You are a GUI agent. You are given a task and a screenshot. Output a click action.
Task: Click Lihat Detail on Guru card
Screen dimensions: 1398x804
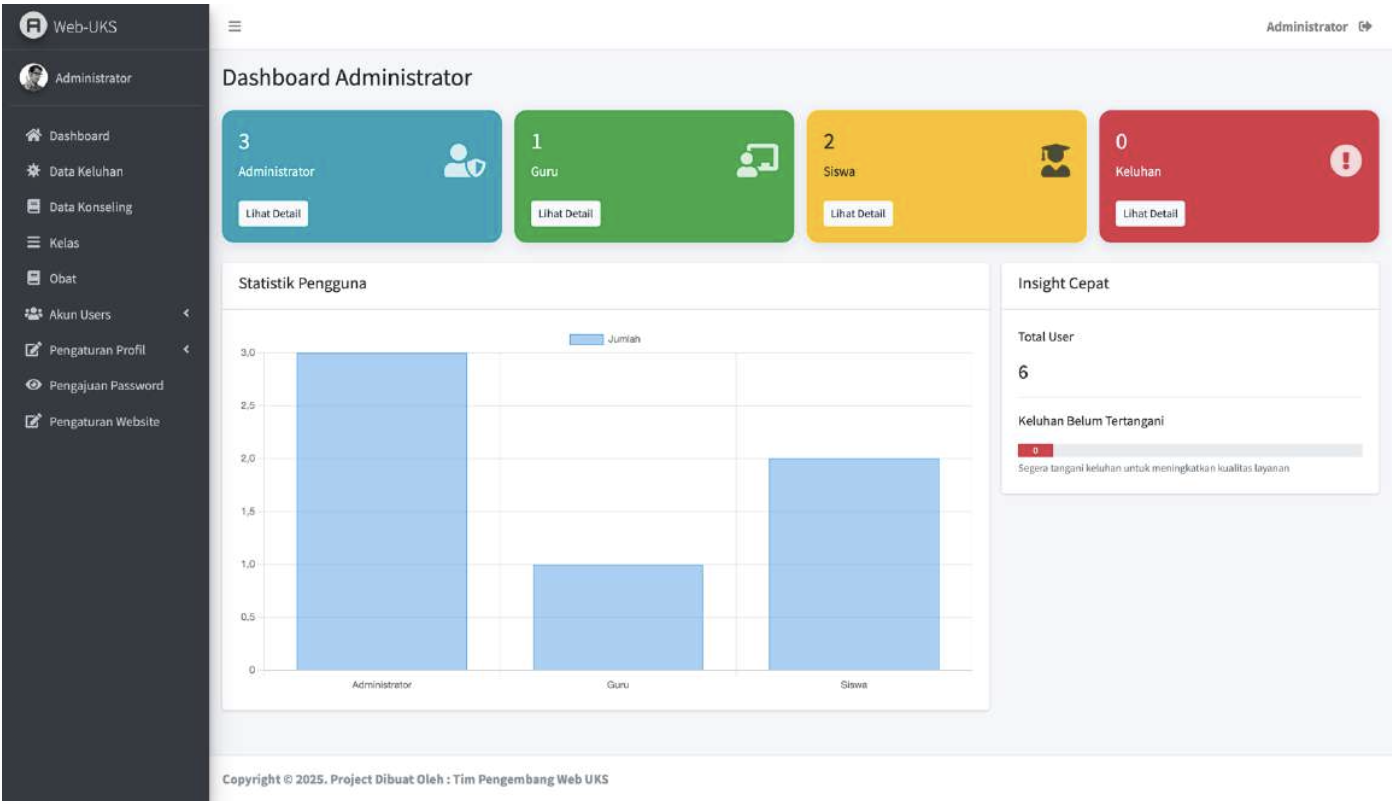point(565,214)
